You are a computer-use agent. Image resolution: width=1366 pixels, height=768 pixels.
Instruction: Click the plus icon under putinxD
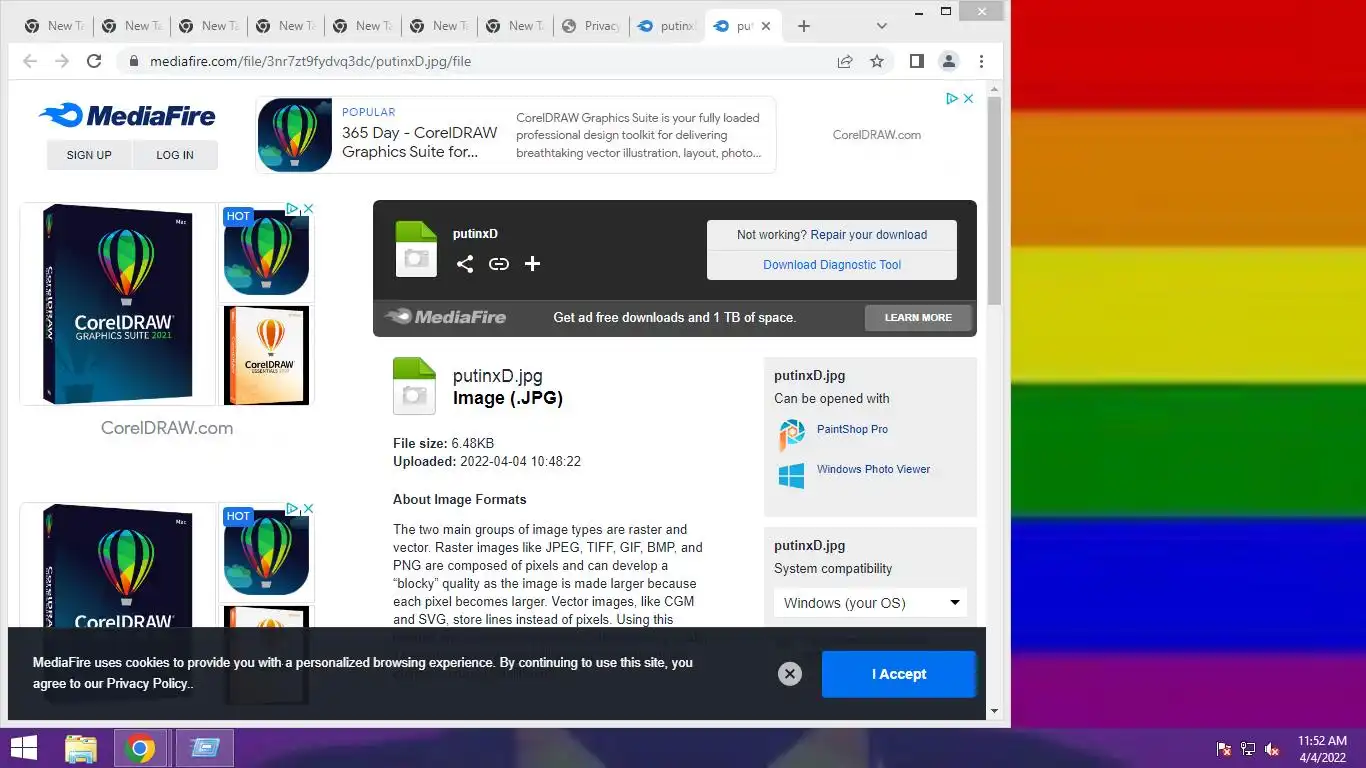pos(533,264)
